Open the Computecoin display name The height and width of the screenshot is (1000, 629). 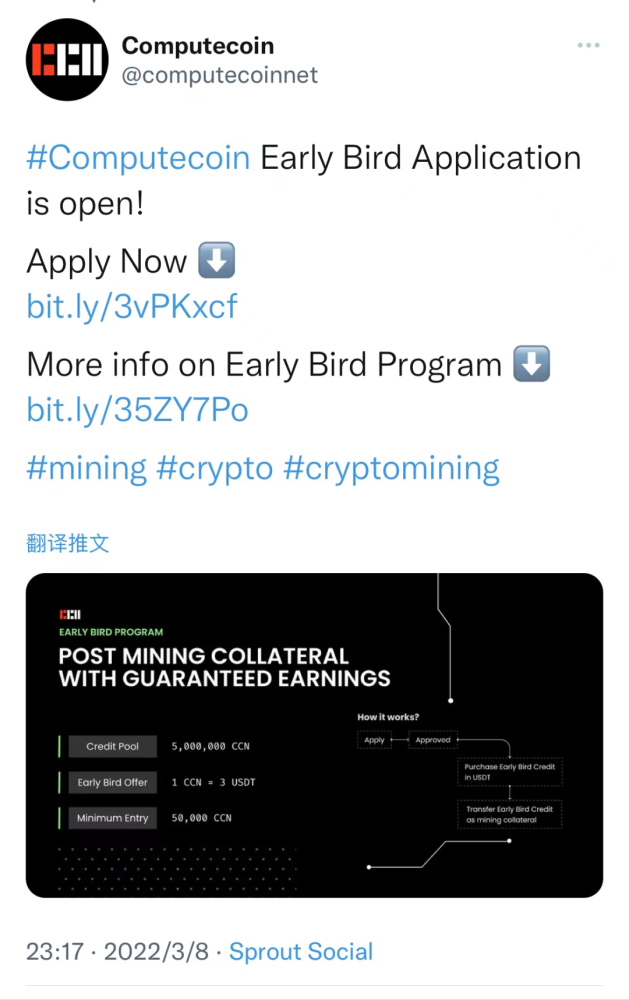(197, 45)
